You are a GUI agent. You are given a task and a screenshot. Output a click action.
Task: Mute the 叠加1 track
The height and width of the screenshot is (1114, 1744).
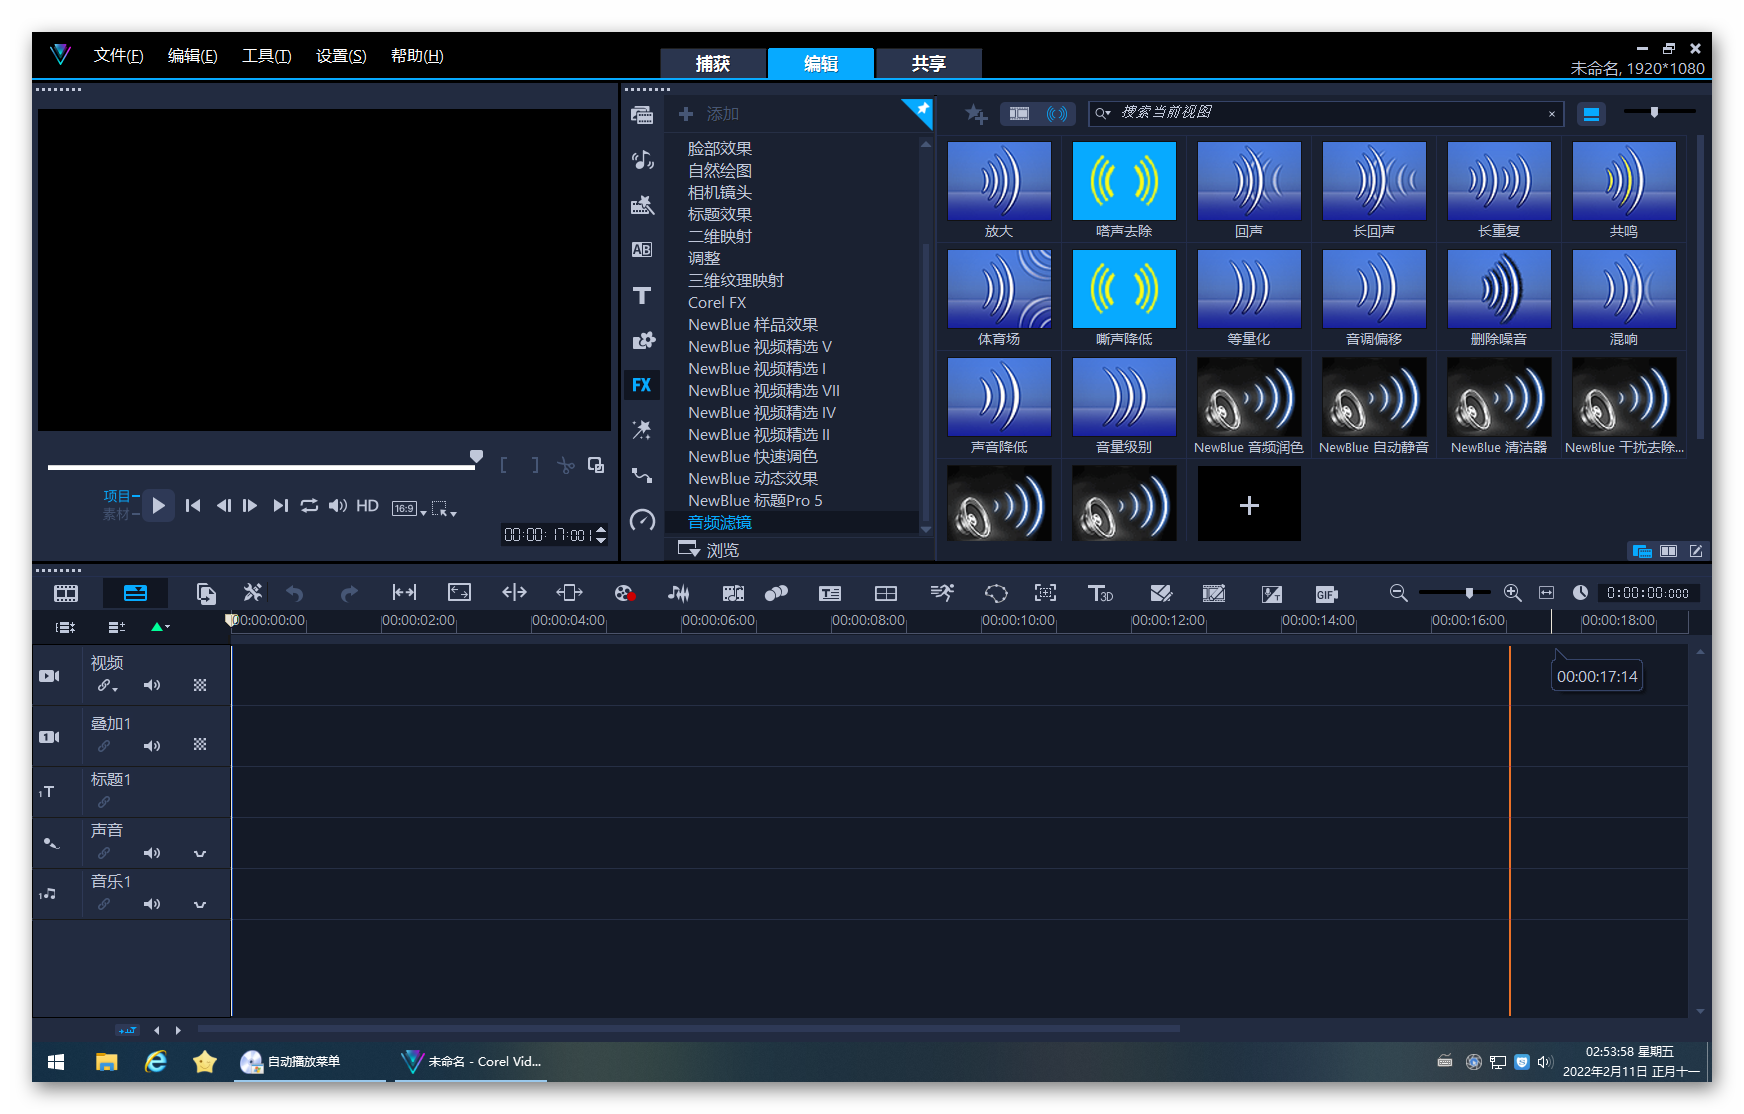click(x=152, y=746)
